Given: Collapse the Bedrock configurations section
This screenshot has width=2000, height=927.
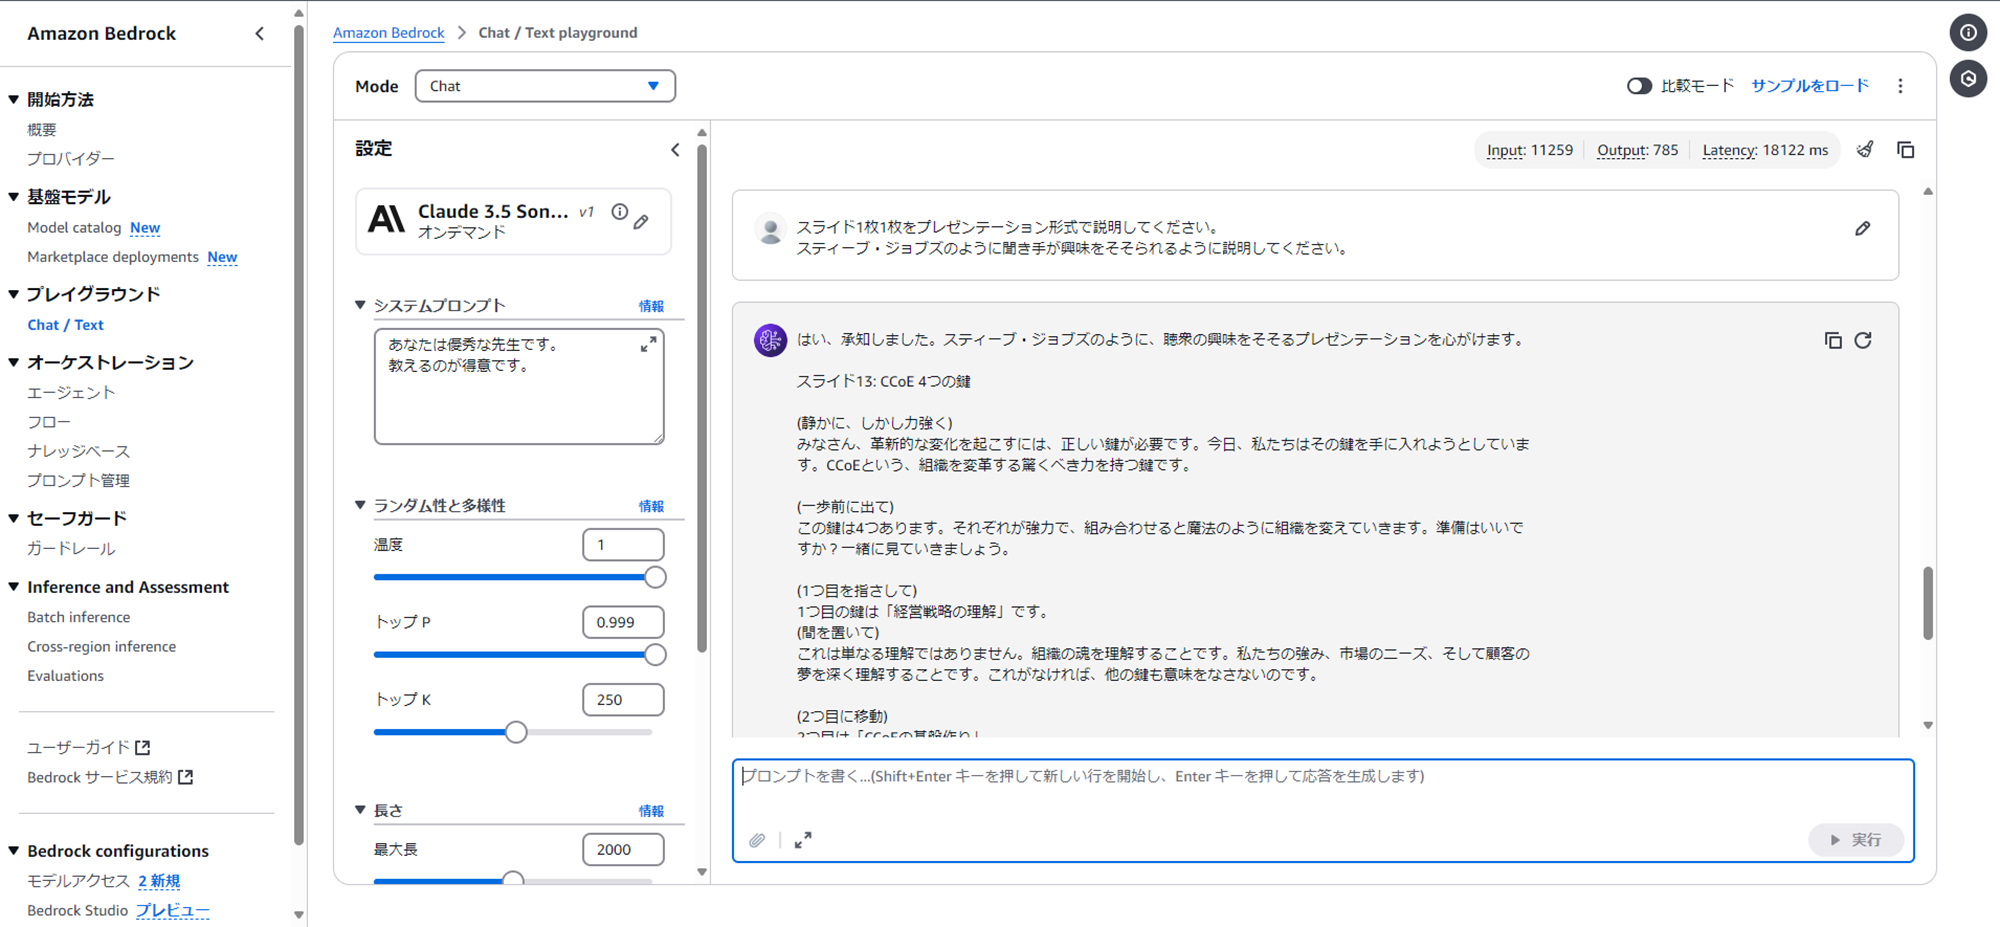Looking at the screenshot, I should pos(14,851).
